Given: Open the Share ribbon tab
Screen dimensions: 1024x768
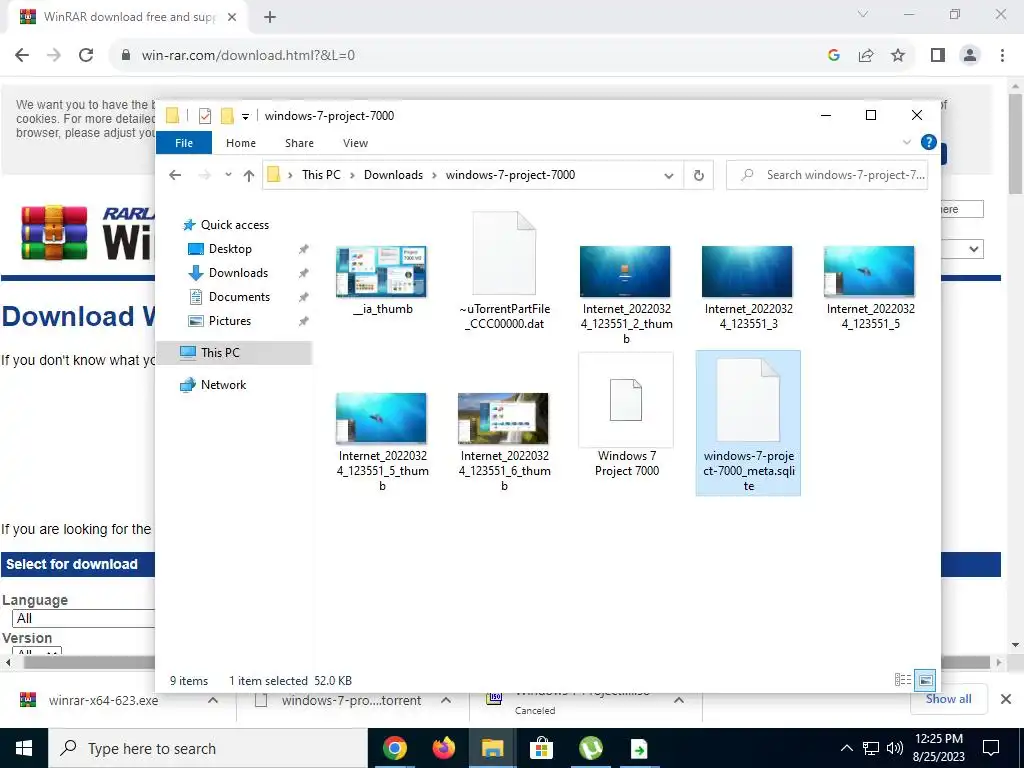Looking at the screenshot, I should pyautogui.click(x=299, y=143).
